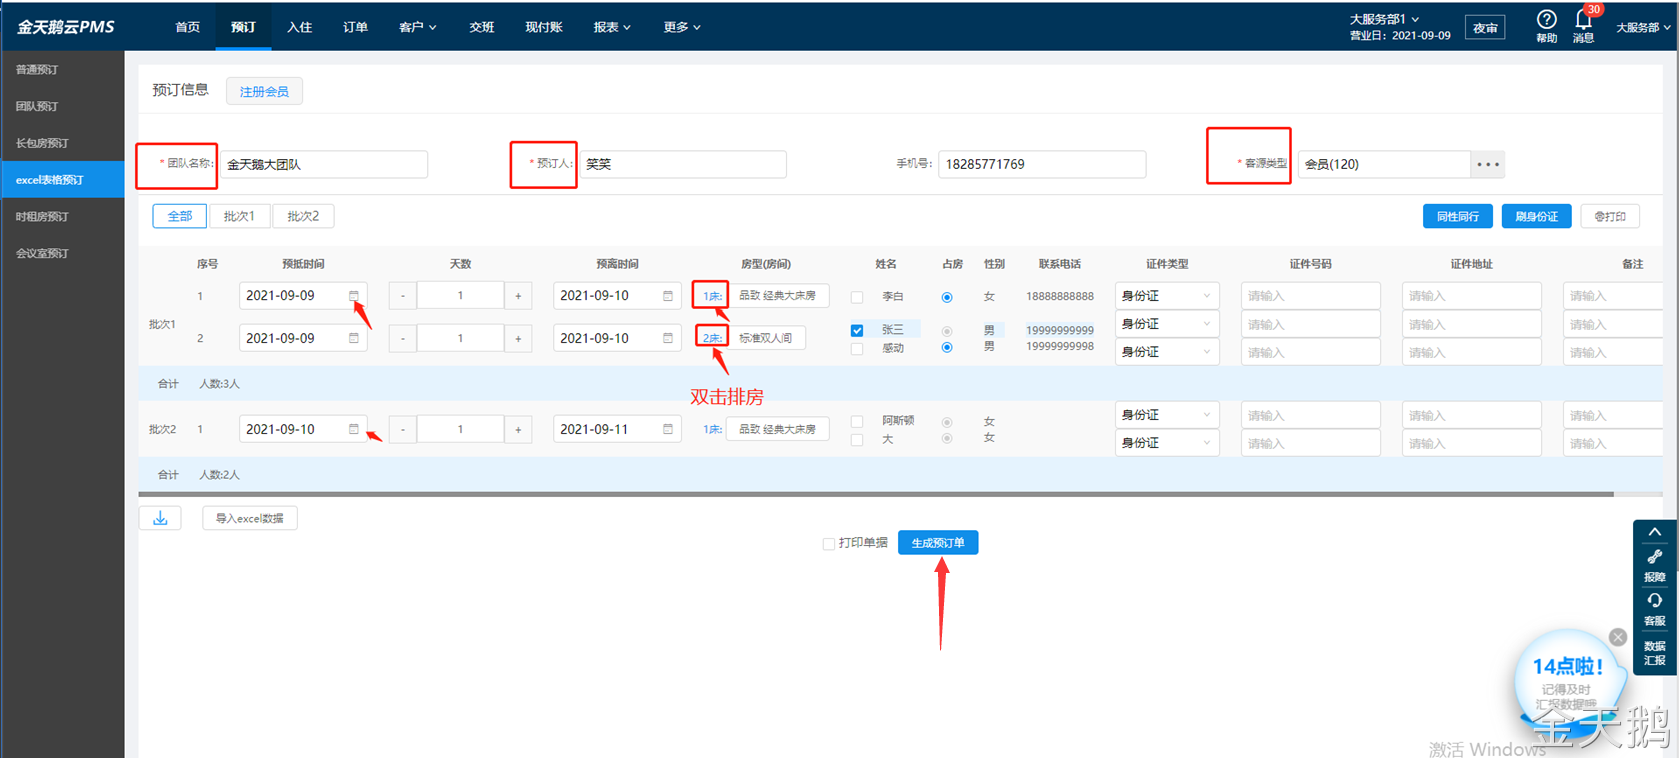The height and width of the screenshot is (758, 1679).
Task: Open calendar for 2021-09-09 arrival, row 1
Action: [354, 296]
